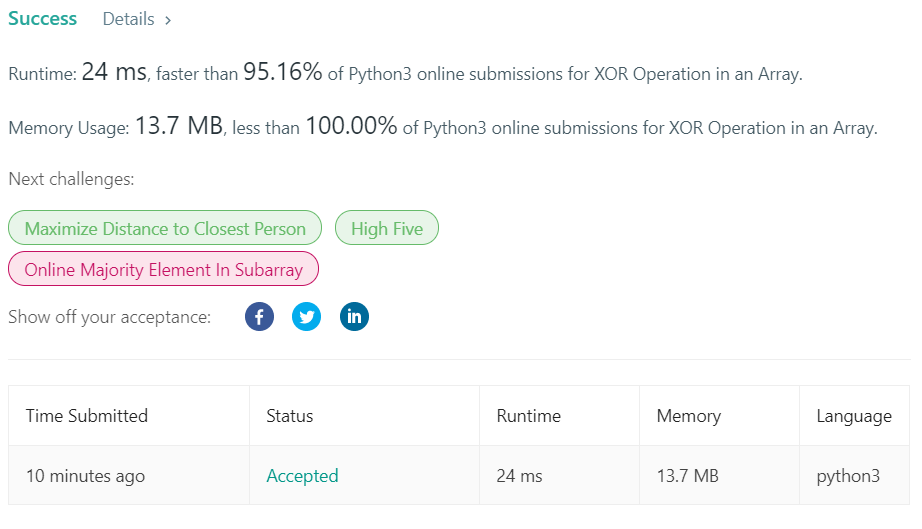Click the 24 ms runtime table cell
922x529 pixels.
click(x=519, y=476)
